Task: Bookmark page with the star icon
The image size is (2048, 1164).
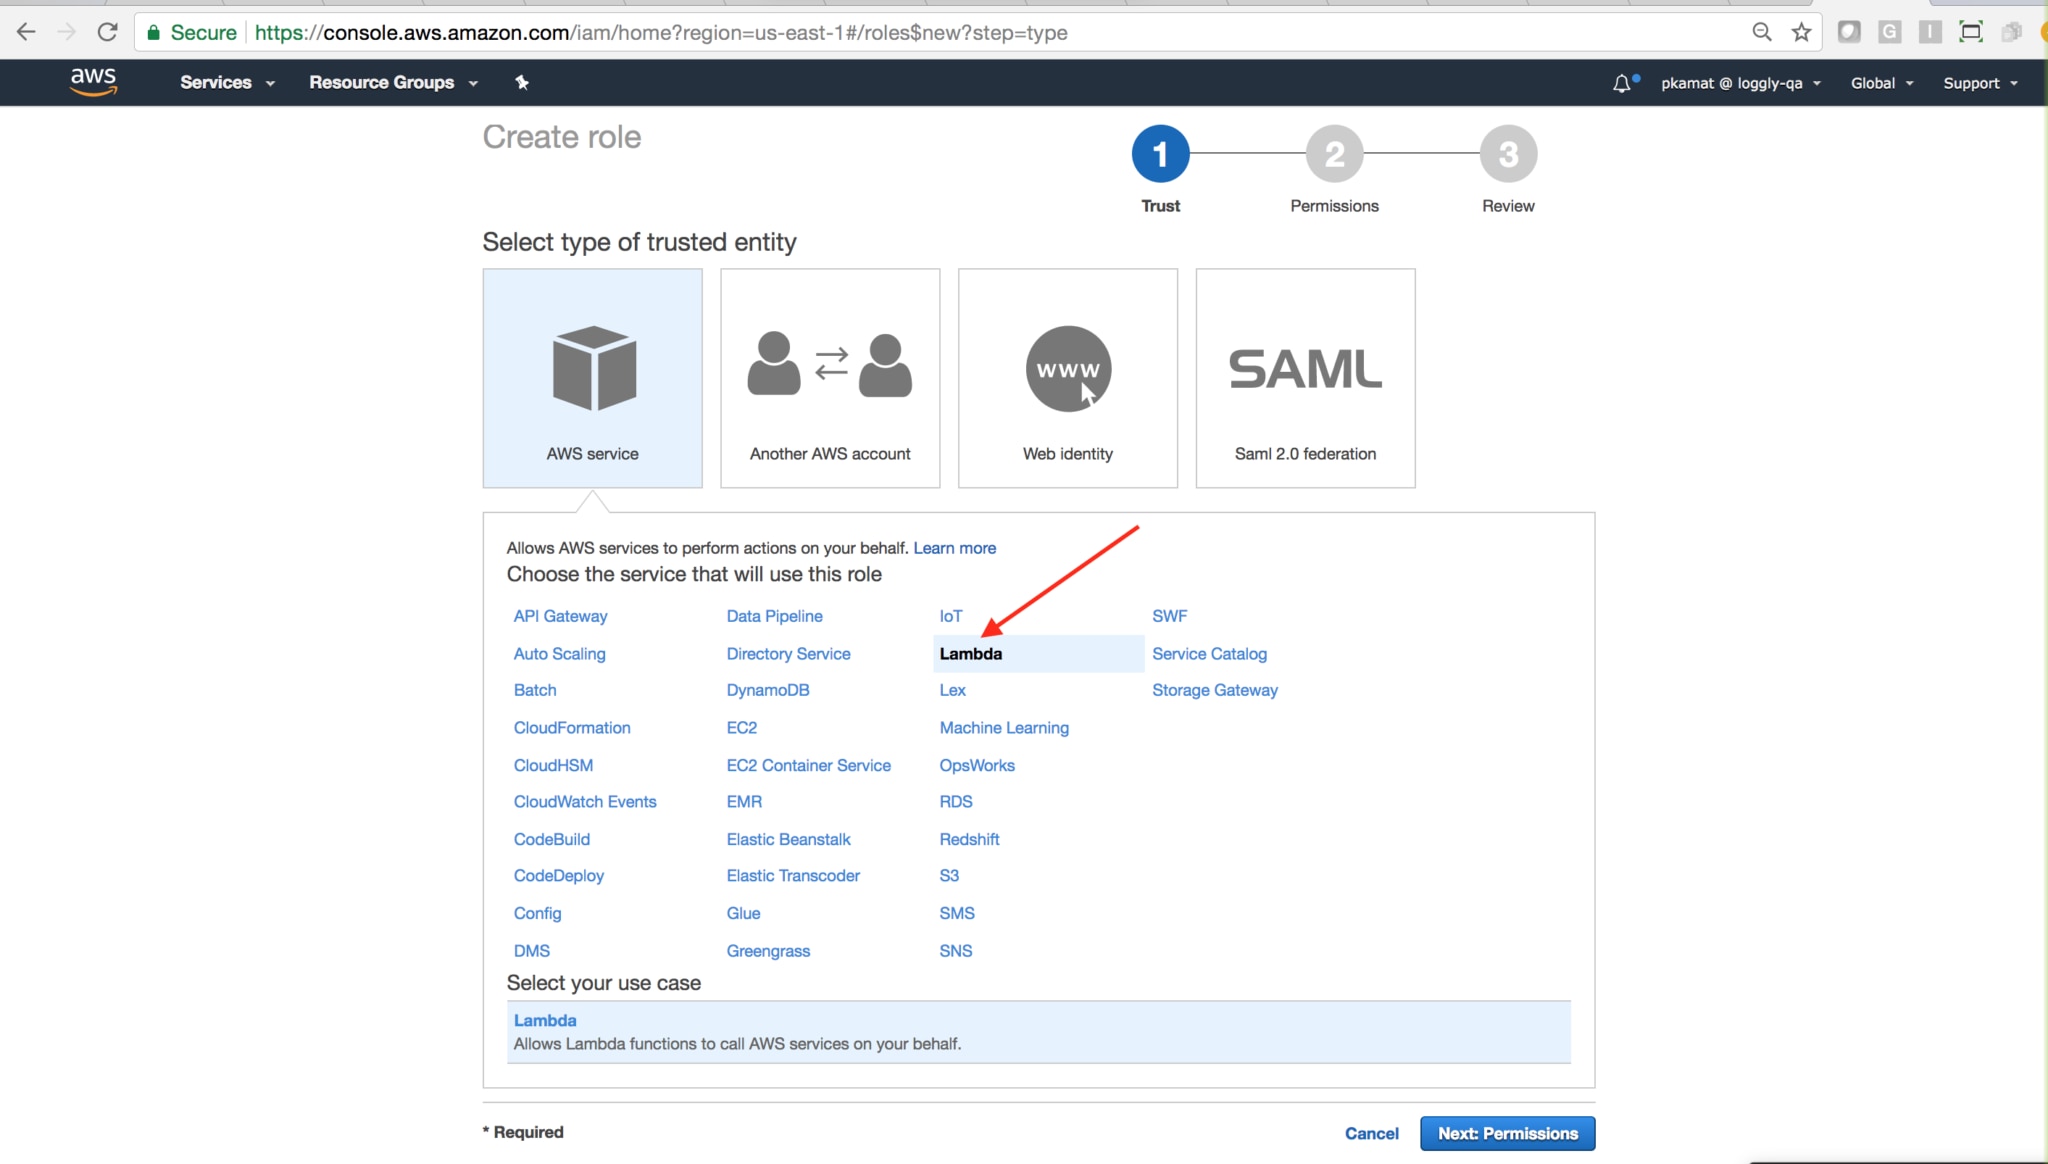Action: point(1801,32)
